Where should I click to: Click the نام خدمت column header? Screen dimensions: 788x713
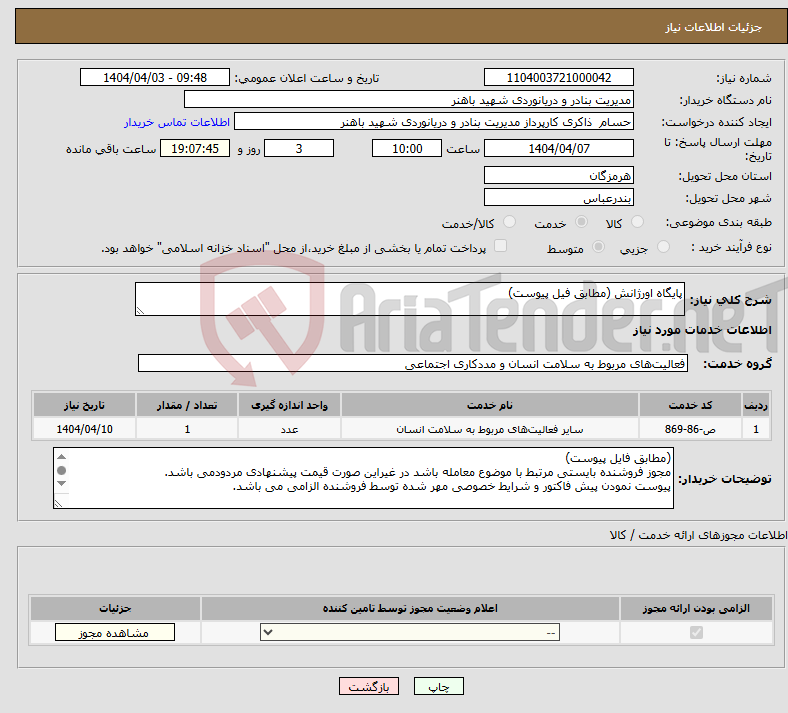(x=489, y=405)
